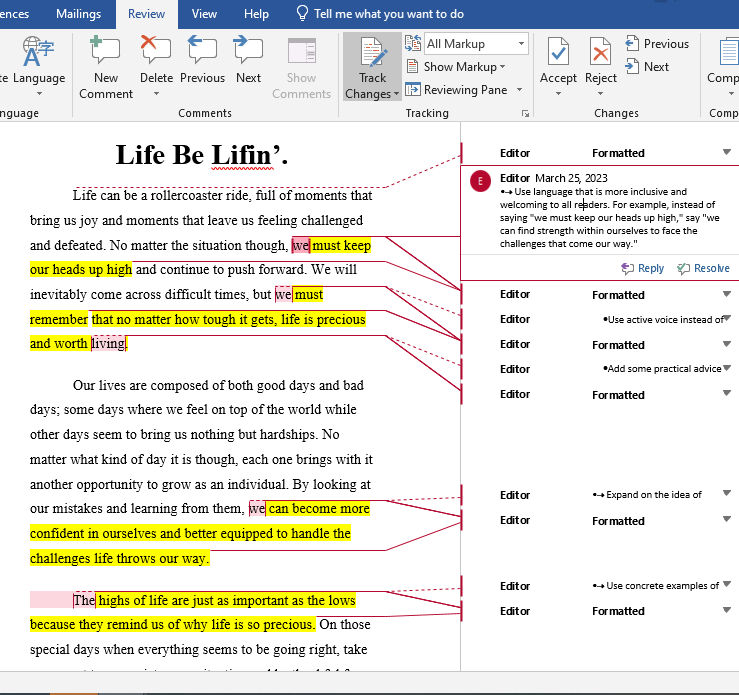
Task: Click the Reject change icon
Action: pyautogui.click(x=600, y=52)
